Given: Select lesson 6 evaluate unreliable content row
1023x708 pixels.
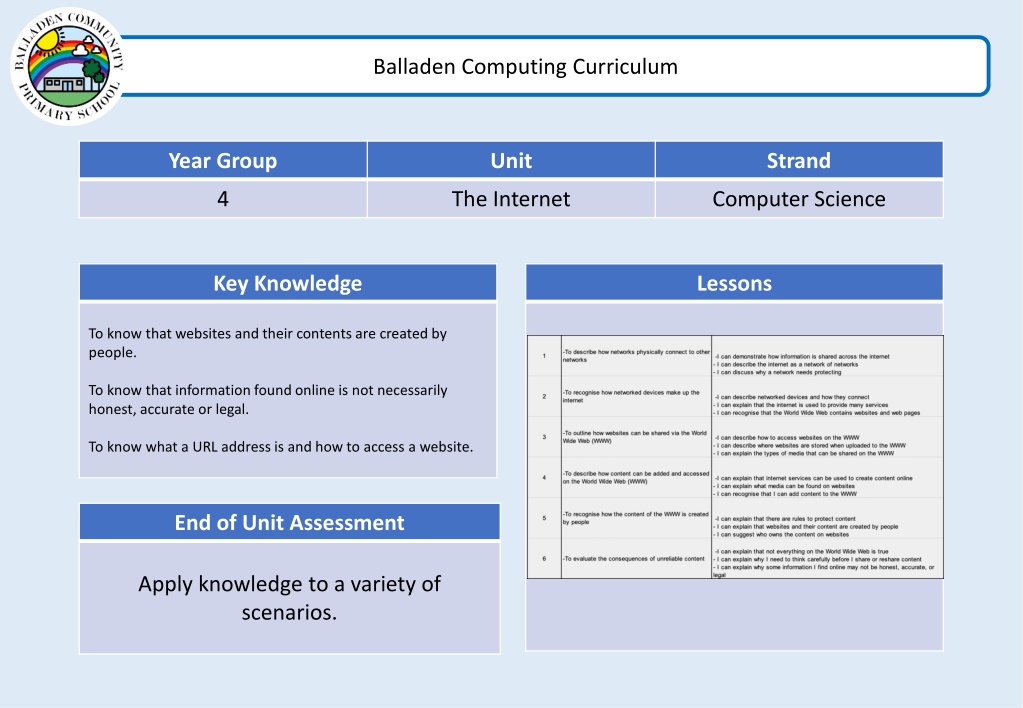Looking at the screenshot, I should pos(735,559).
